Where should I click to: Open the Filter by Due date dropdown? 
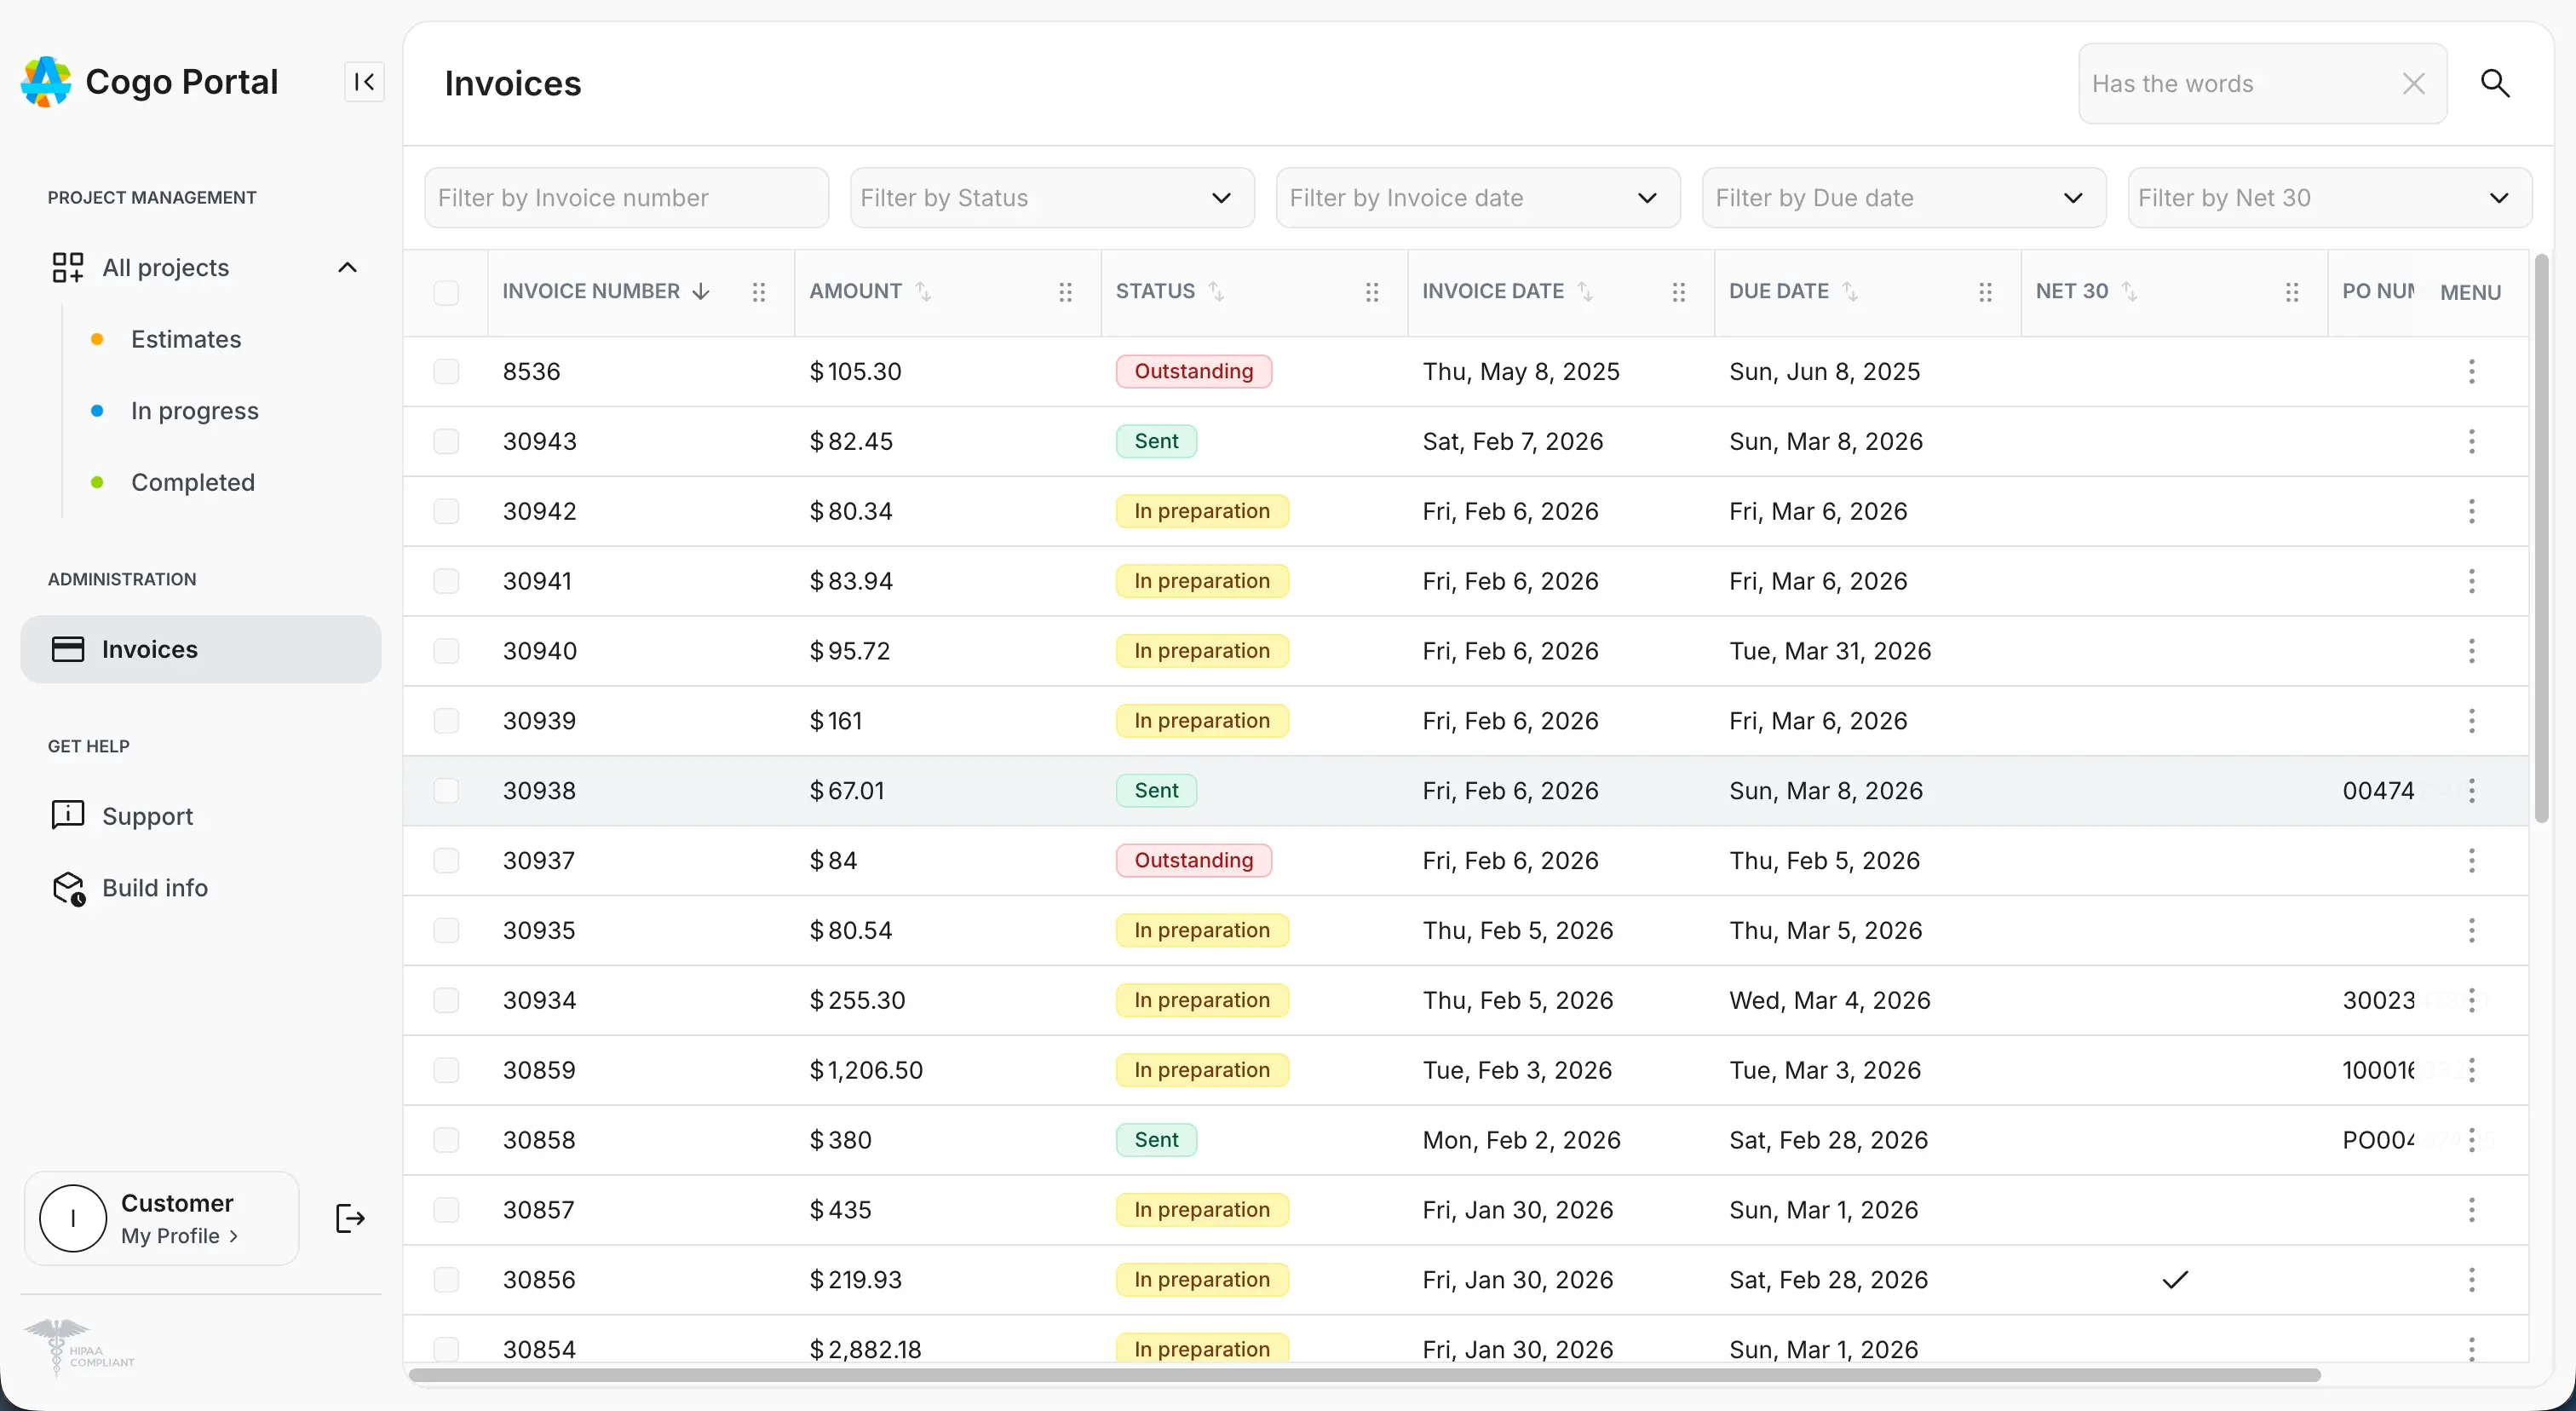click(x=1904, y=198)
